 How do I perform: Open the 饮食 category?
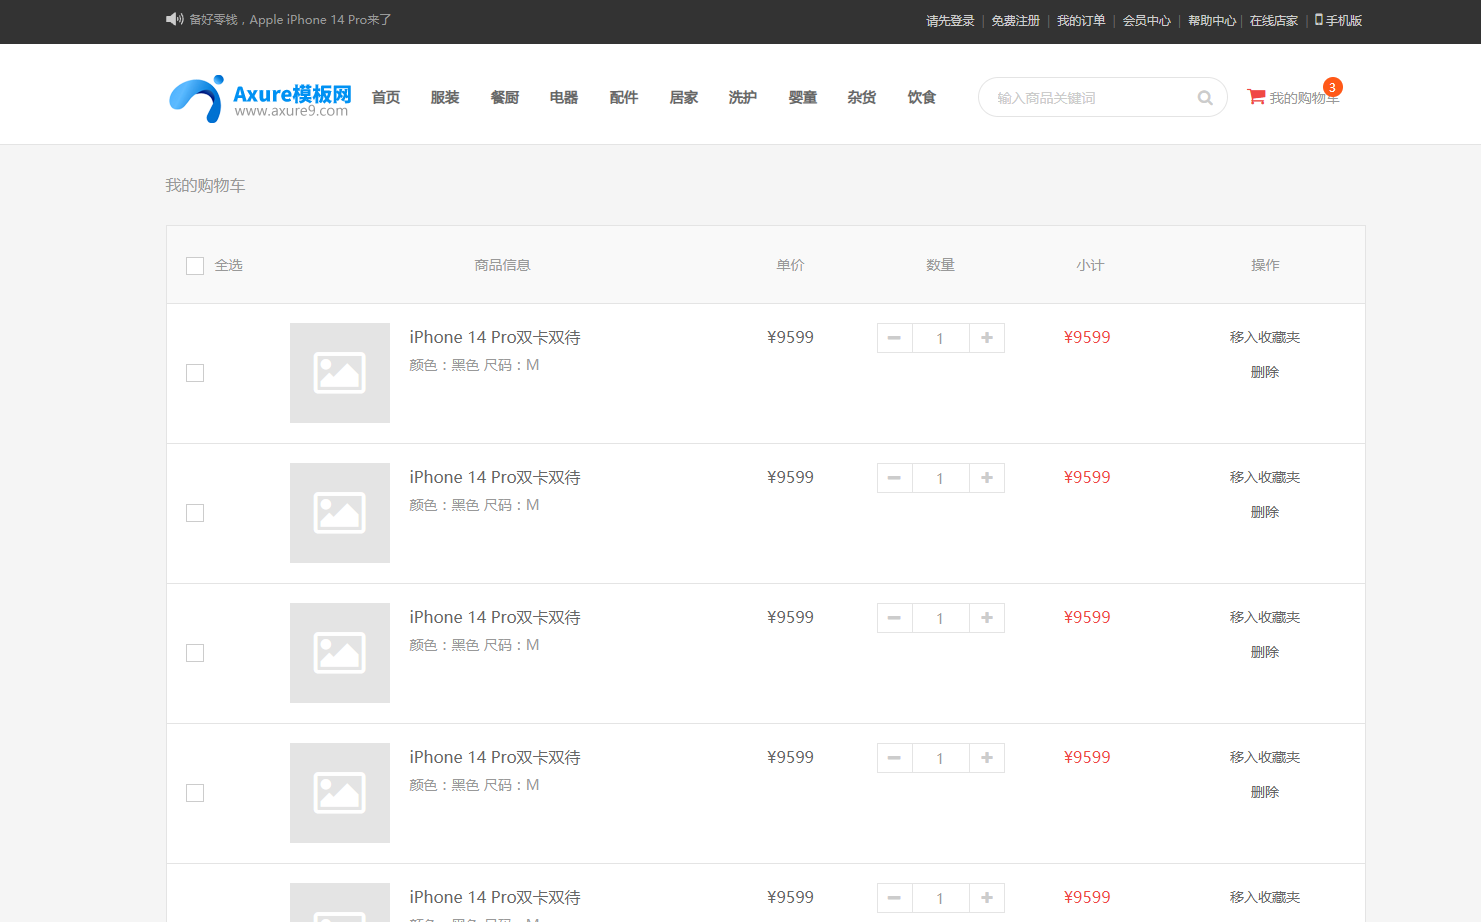pos(922,97)
